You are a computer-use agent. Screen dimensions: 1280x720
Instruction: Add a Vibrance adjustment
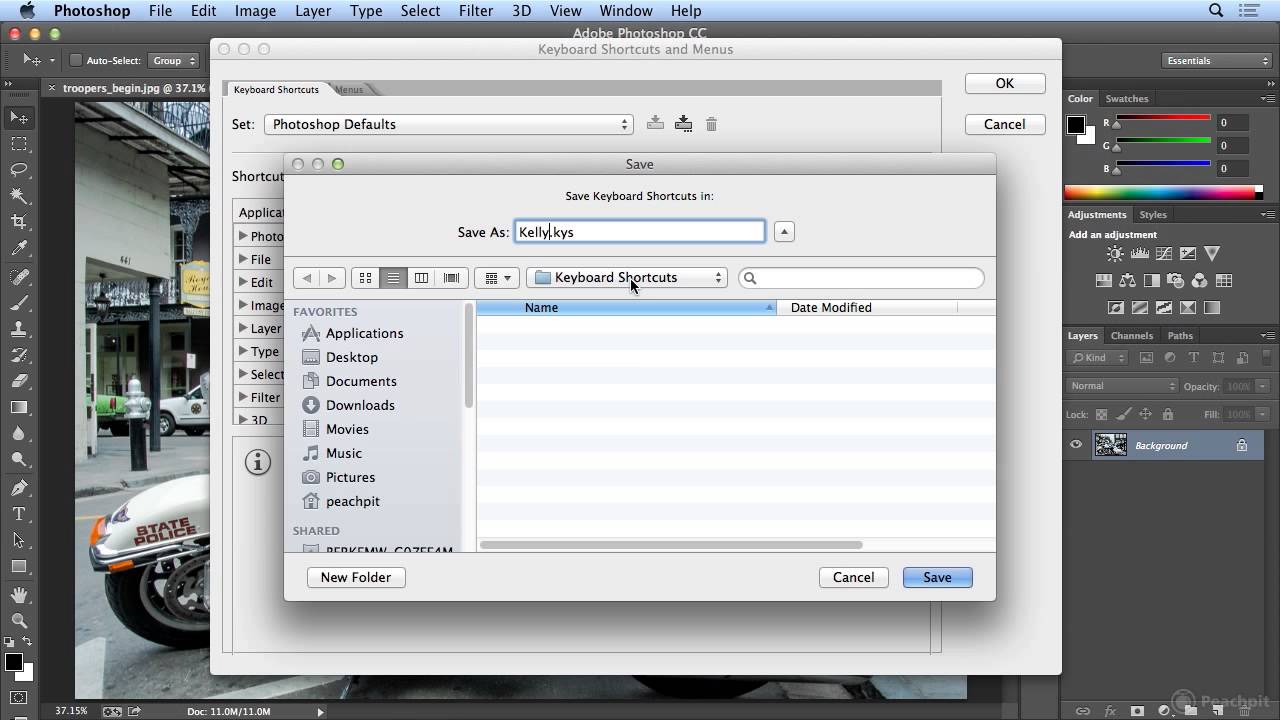(1212, 254)
